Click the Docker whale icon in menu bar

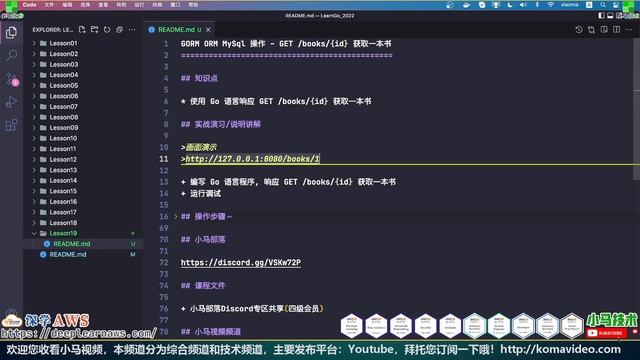(x=466, y=5)
